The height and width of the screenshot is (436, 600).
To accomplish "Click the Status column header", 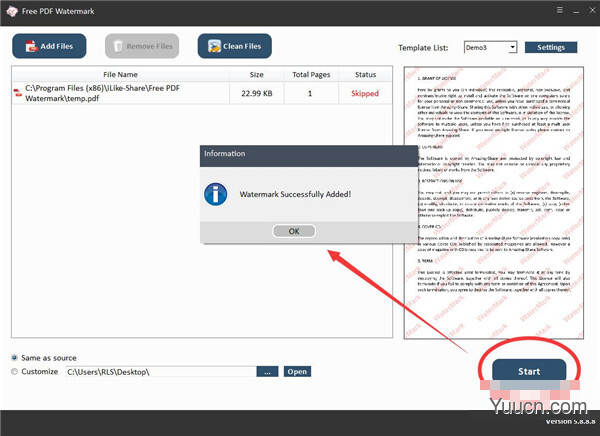I will click(x=365, y=75).
